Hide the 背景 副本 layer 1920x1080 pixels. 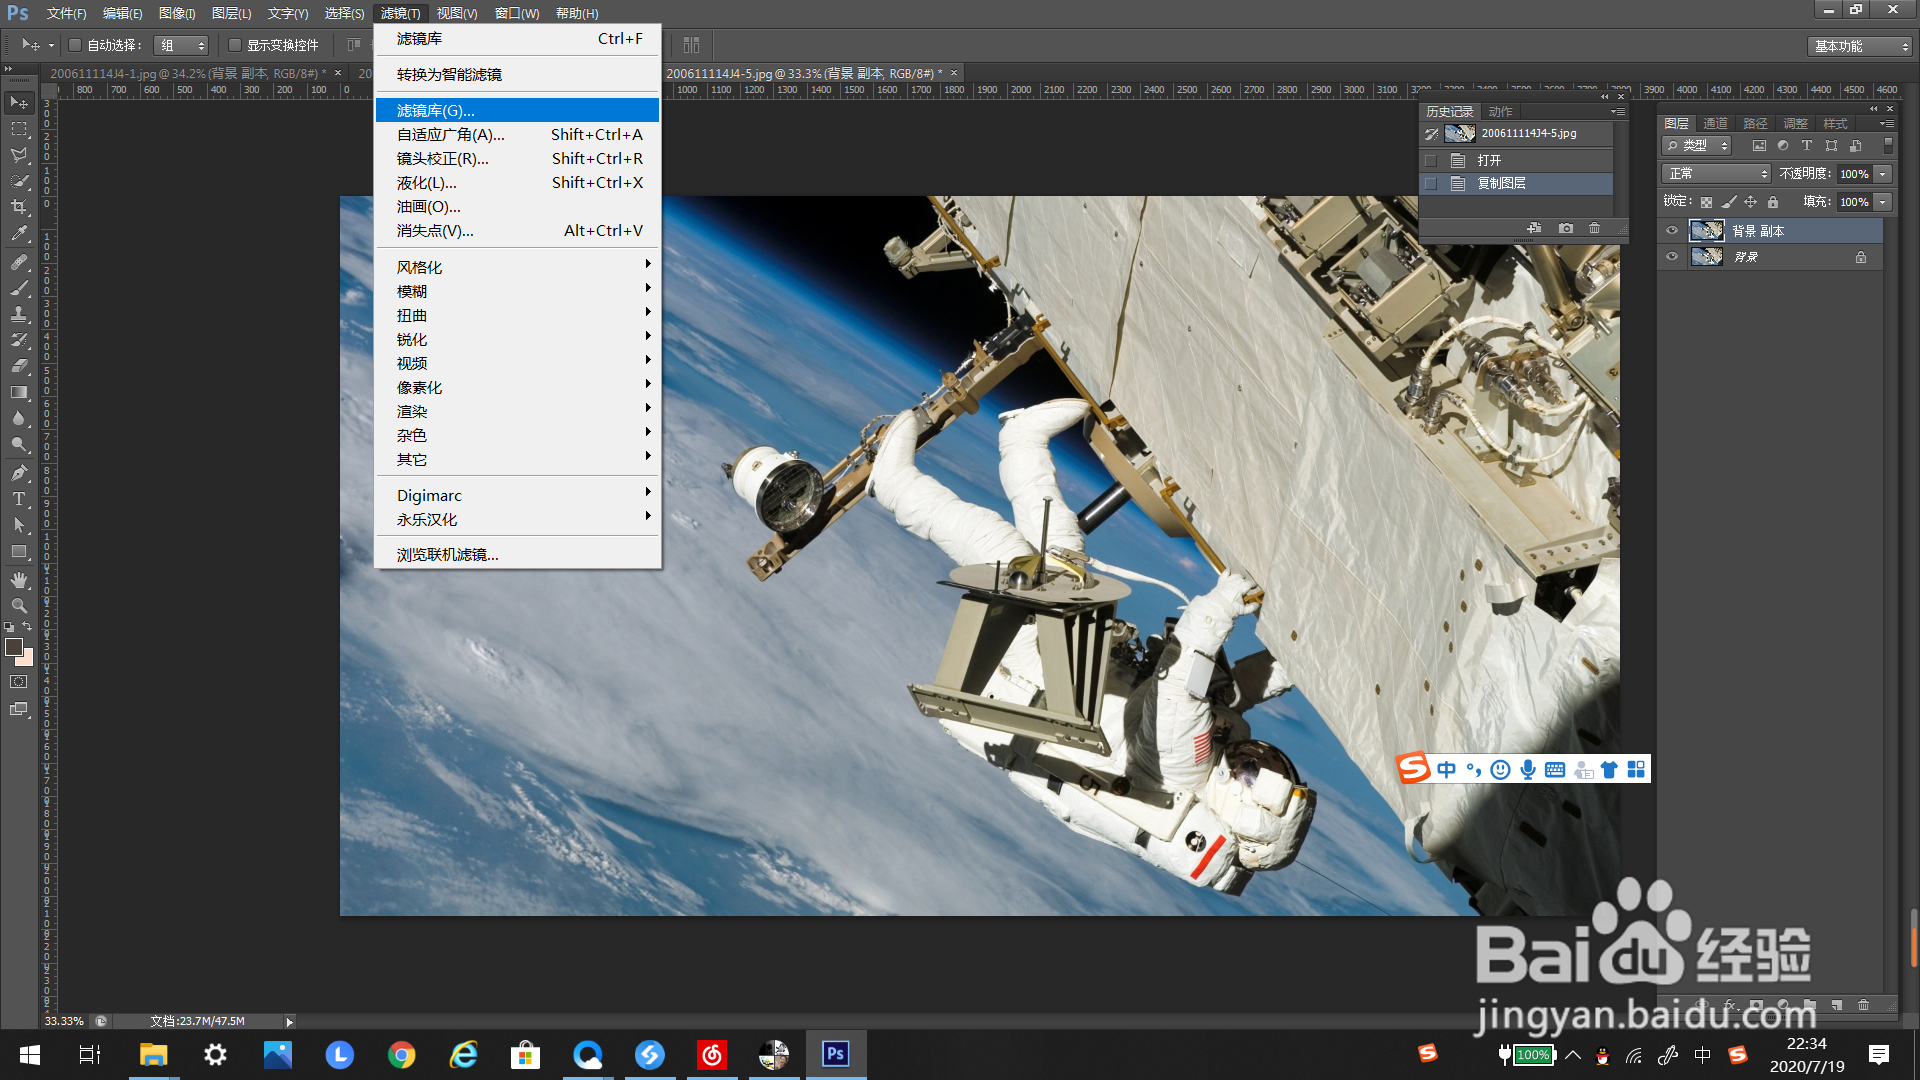pos(1671,231)
